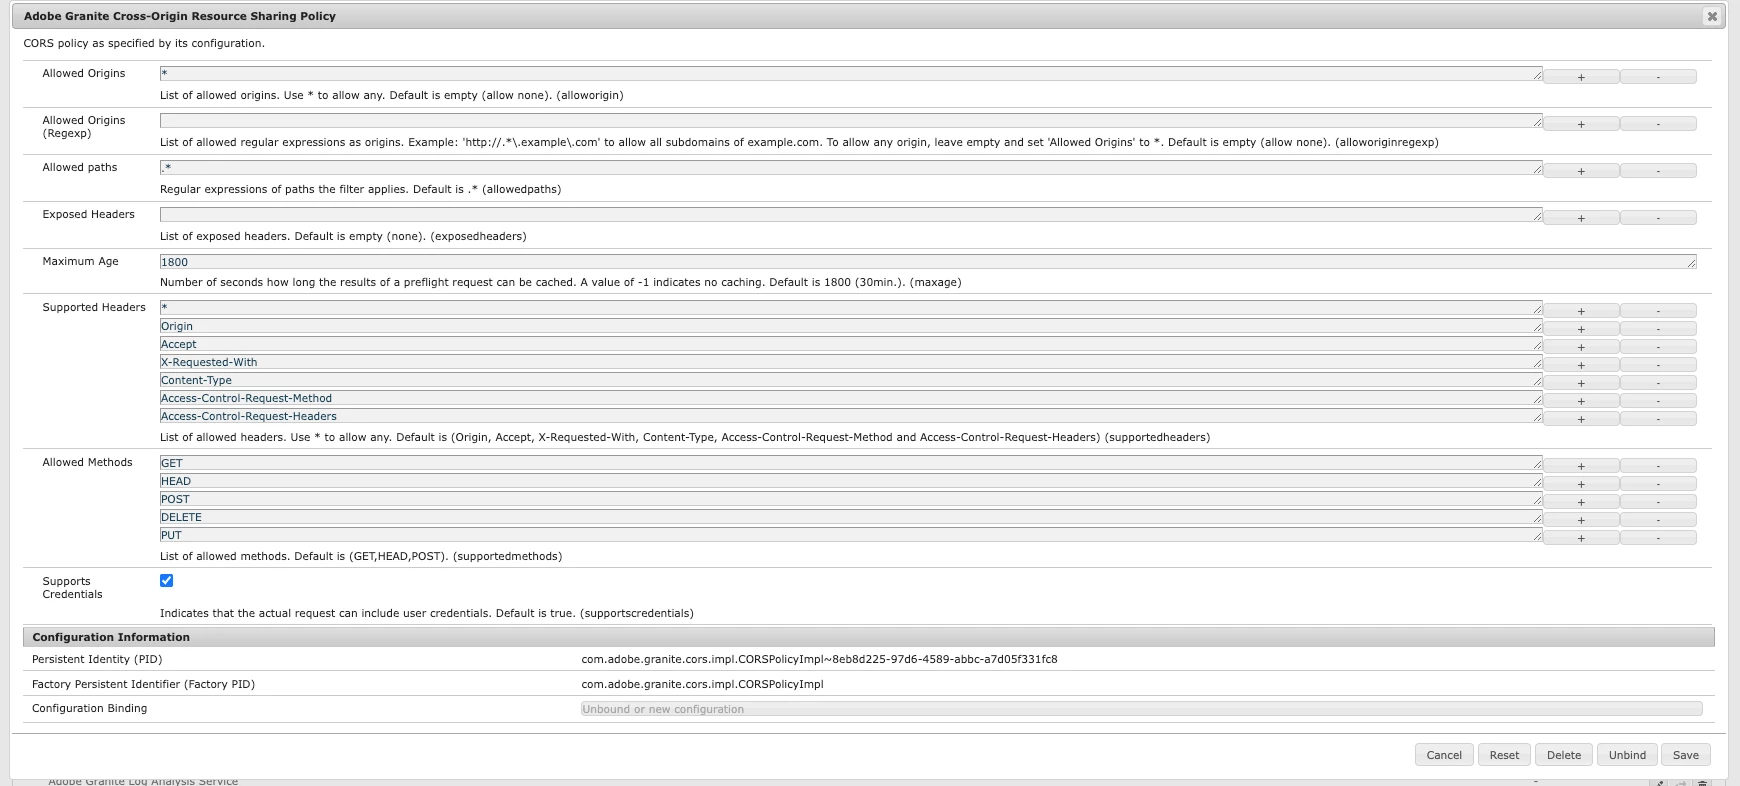The height and width of the screenshot is (786, 1740).
Task: Edit the GET method field
Action: pyautogui.click(x=851, y=463)
